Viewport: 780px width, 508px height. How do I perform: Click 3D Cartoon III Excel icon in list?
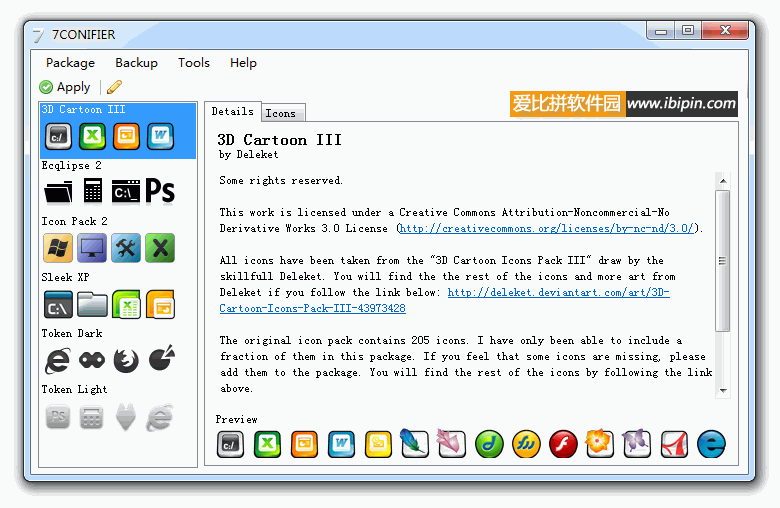coord(93,136)
